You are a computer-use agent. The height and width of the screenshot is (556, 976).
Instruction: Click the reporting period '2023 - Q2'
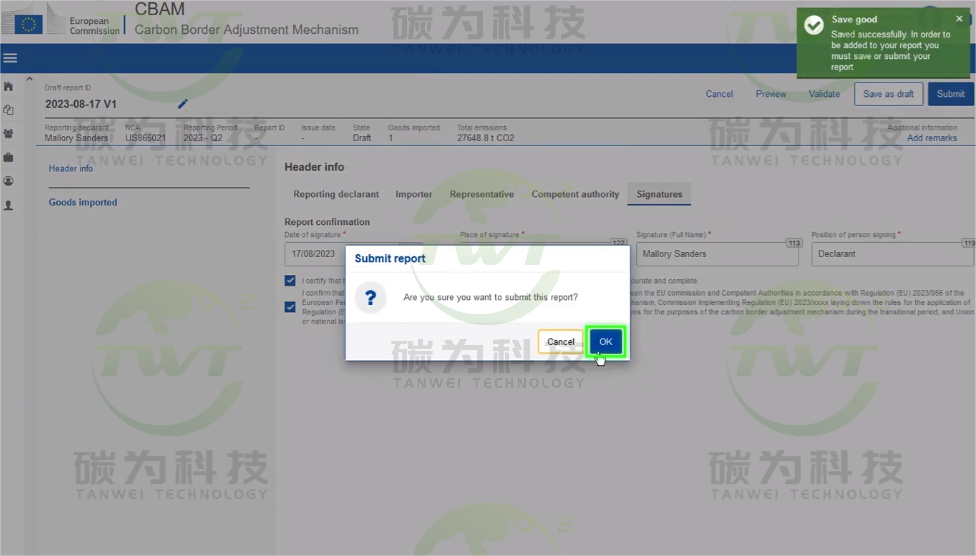click(203, 138)
